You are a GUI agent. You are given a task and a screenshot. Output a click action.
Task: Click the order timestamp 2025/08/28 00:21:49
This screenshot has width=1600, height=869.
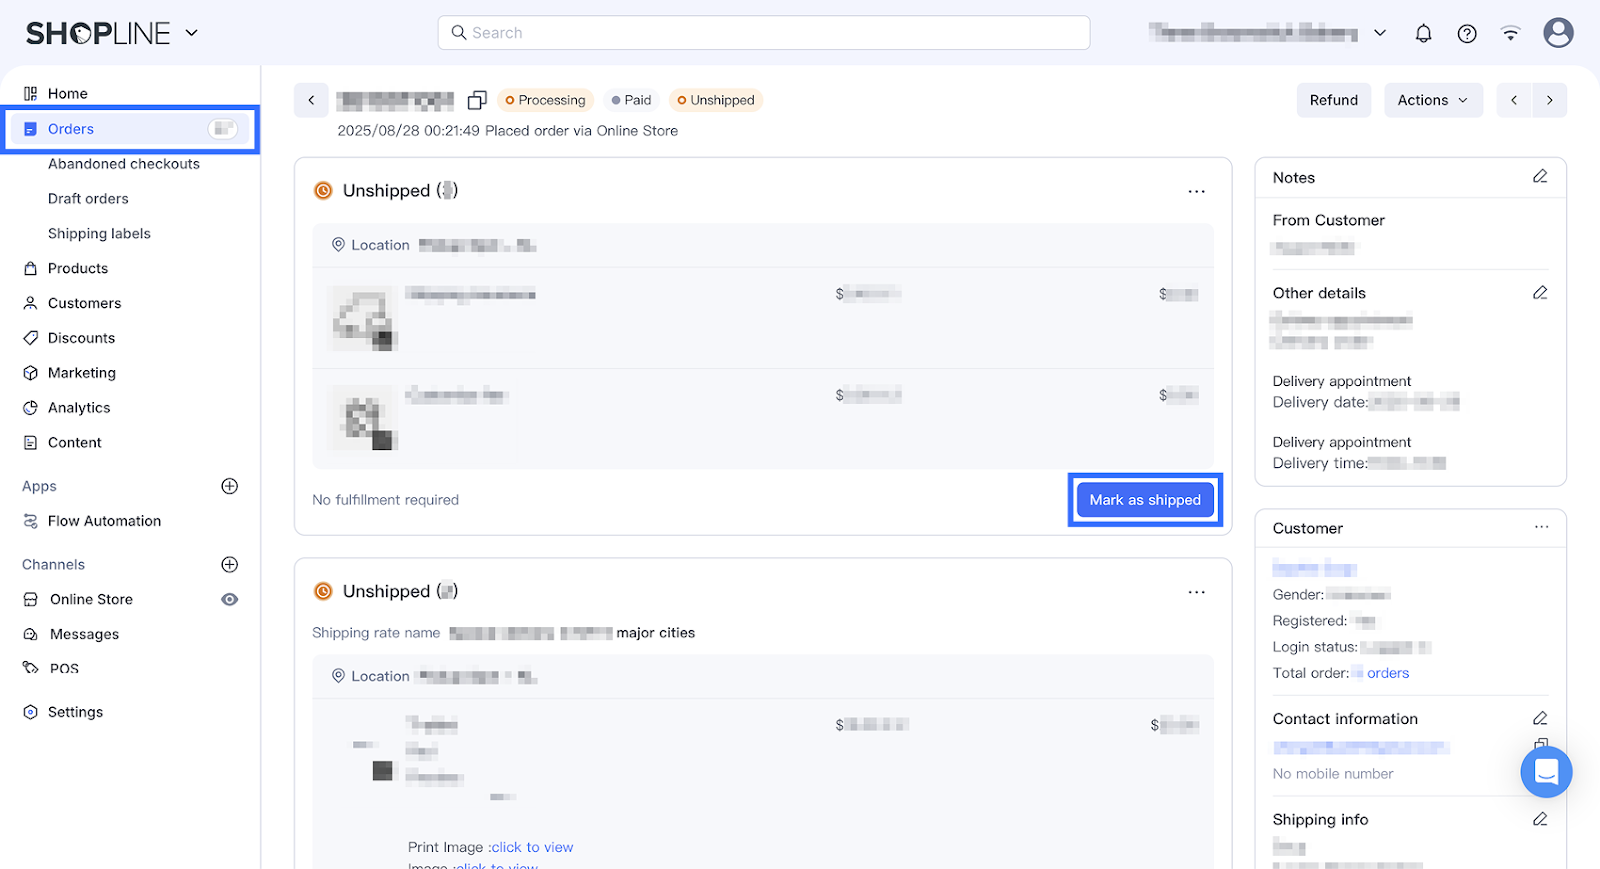pos(408,131)
